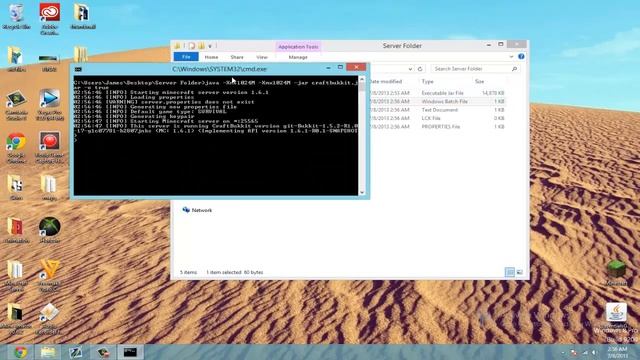Open the View ribbon tab
The width and height of the screenshot is (640, 360).
[262, 57]
